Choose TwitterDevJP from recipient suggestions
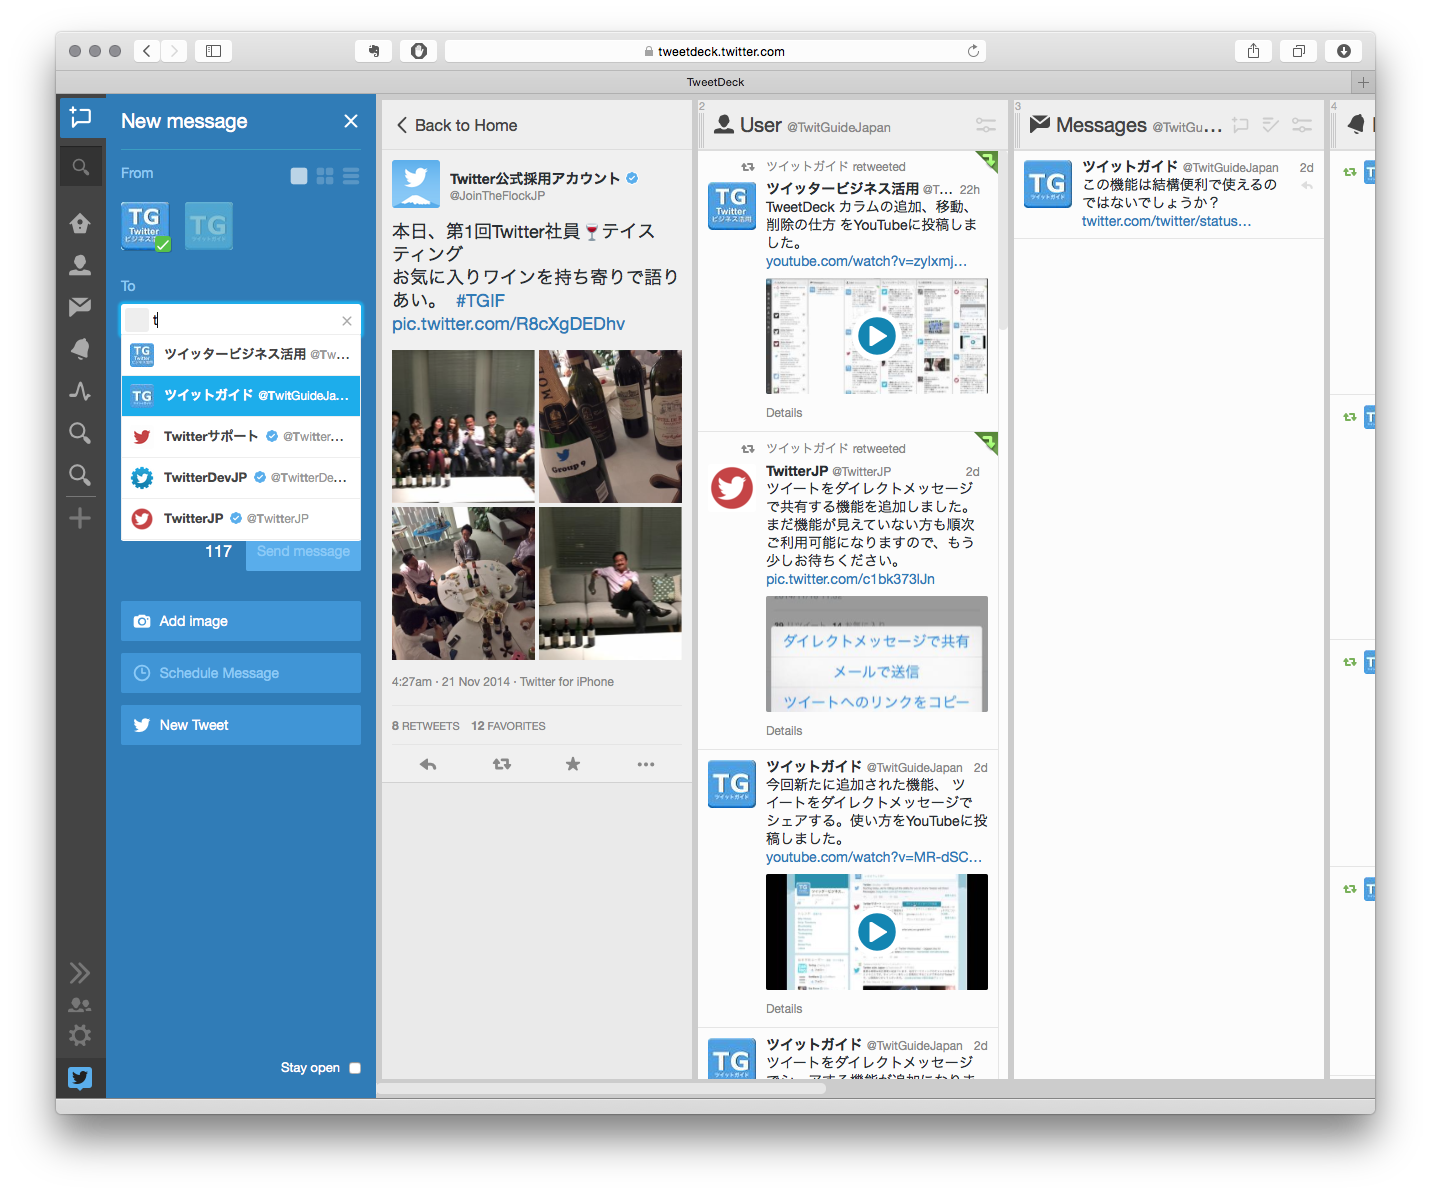 tap(241, 477)
